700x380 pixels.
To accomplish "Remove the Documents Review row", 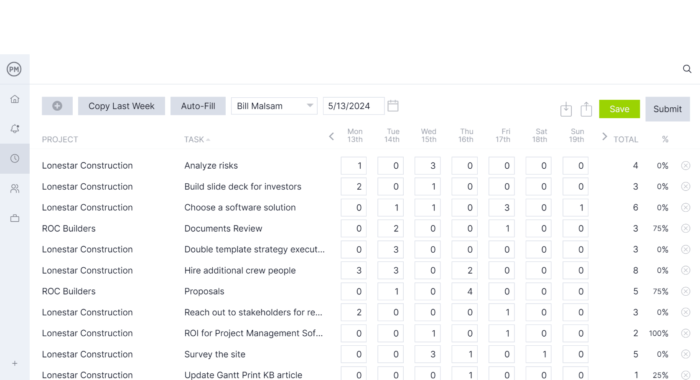I will [686, 229].
